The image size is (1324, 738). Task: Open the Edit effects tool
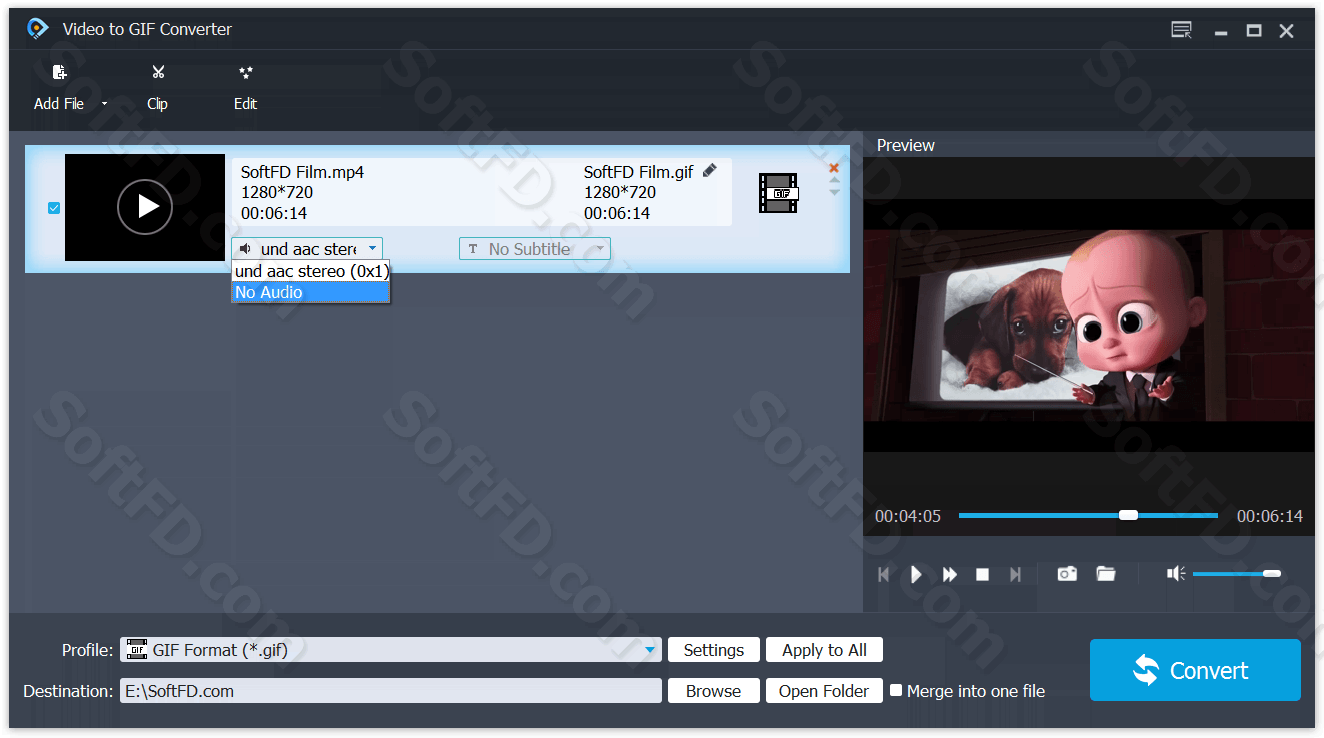(246, 72)
